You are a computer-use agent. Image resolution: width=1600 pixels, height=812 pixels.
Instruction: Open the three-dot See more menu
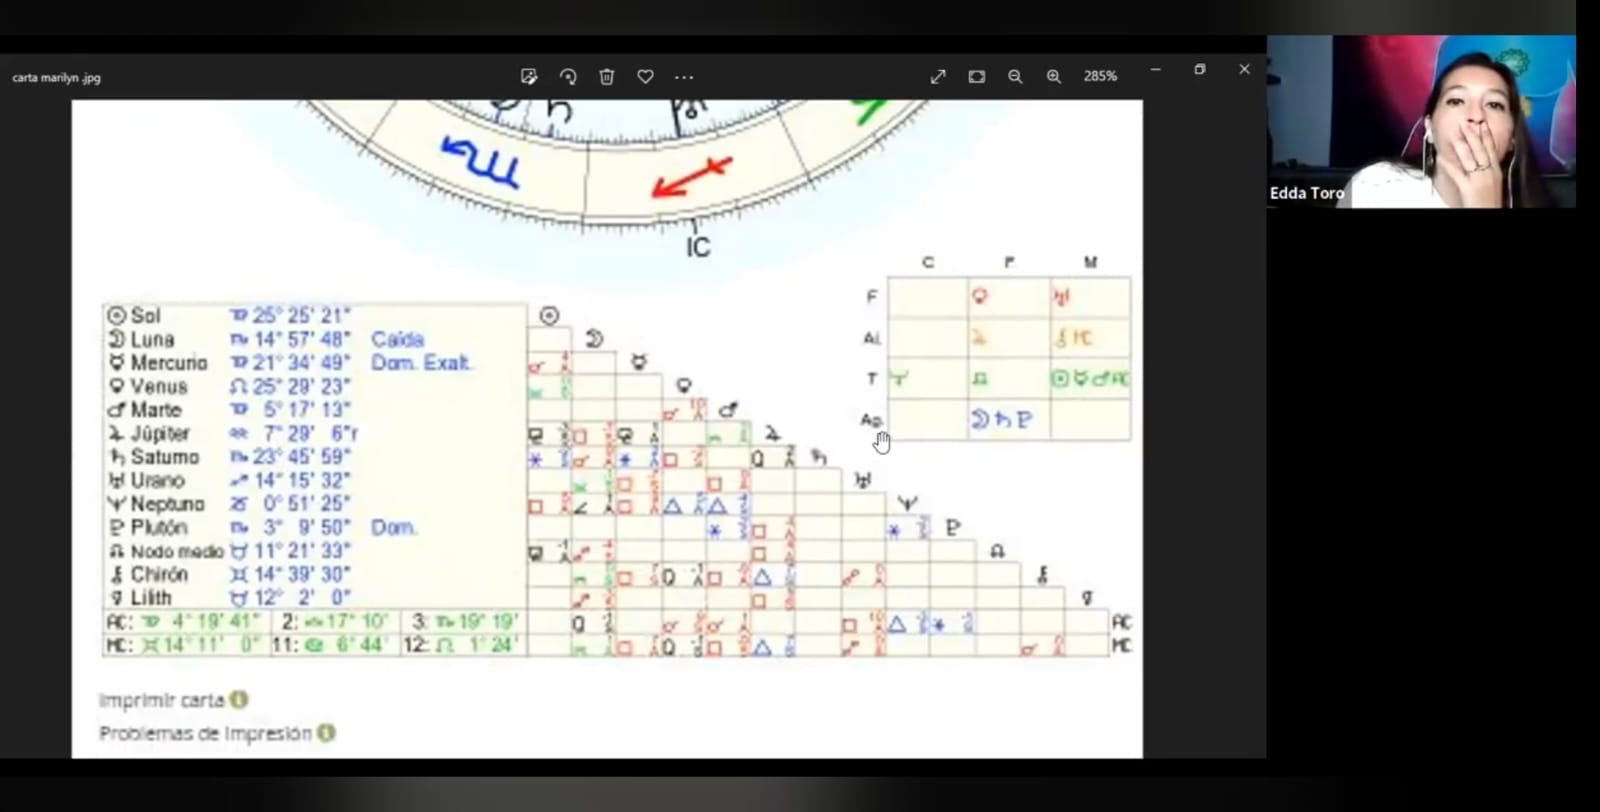[684, 77]
